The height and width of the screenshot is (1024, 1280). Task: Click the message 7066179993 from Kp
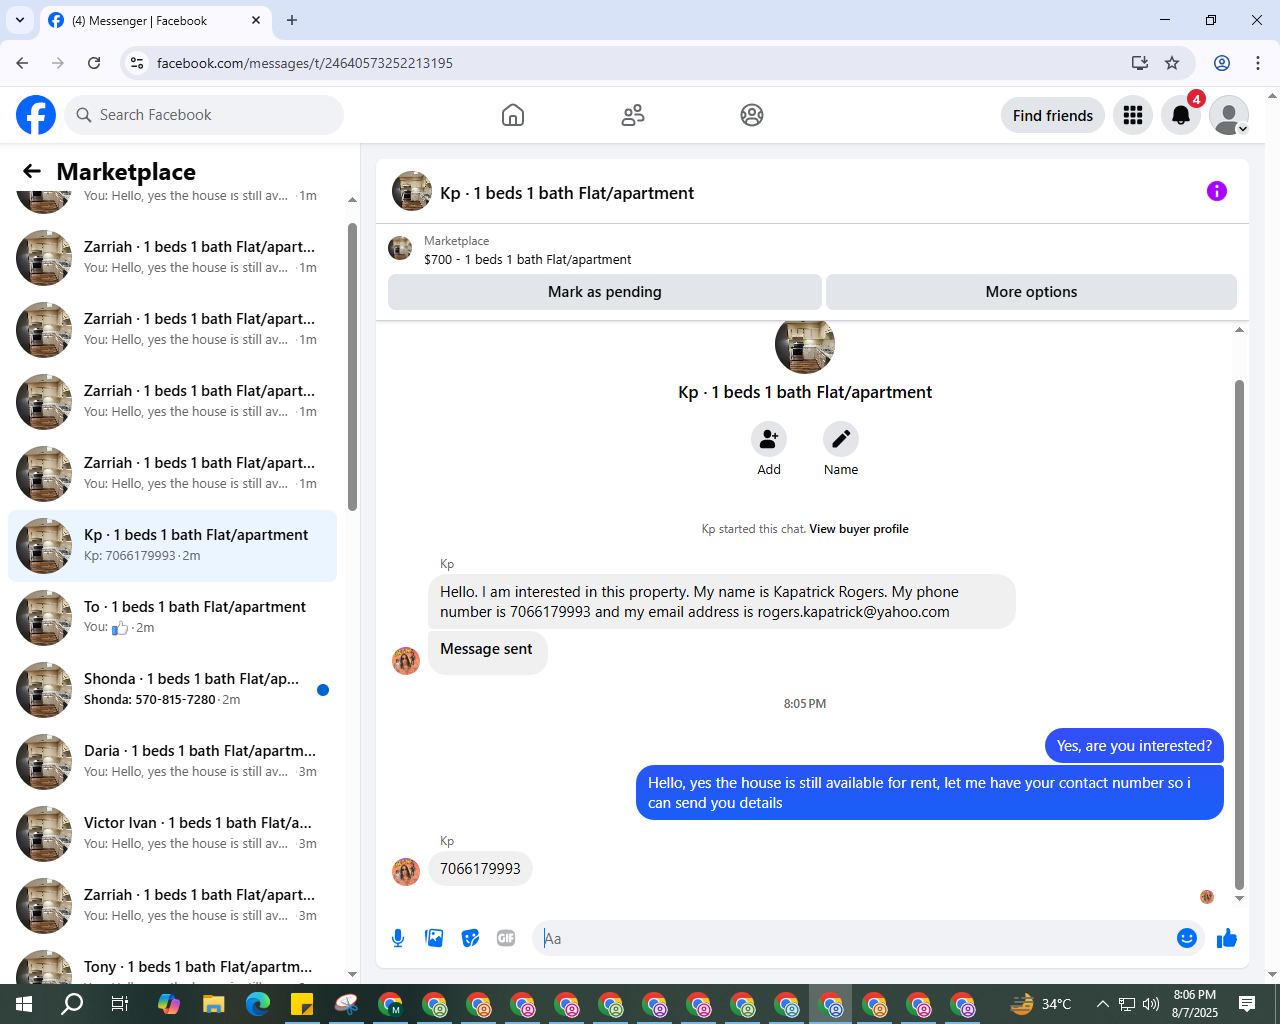coord(480,869)
